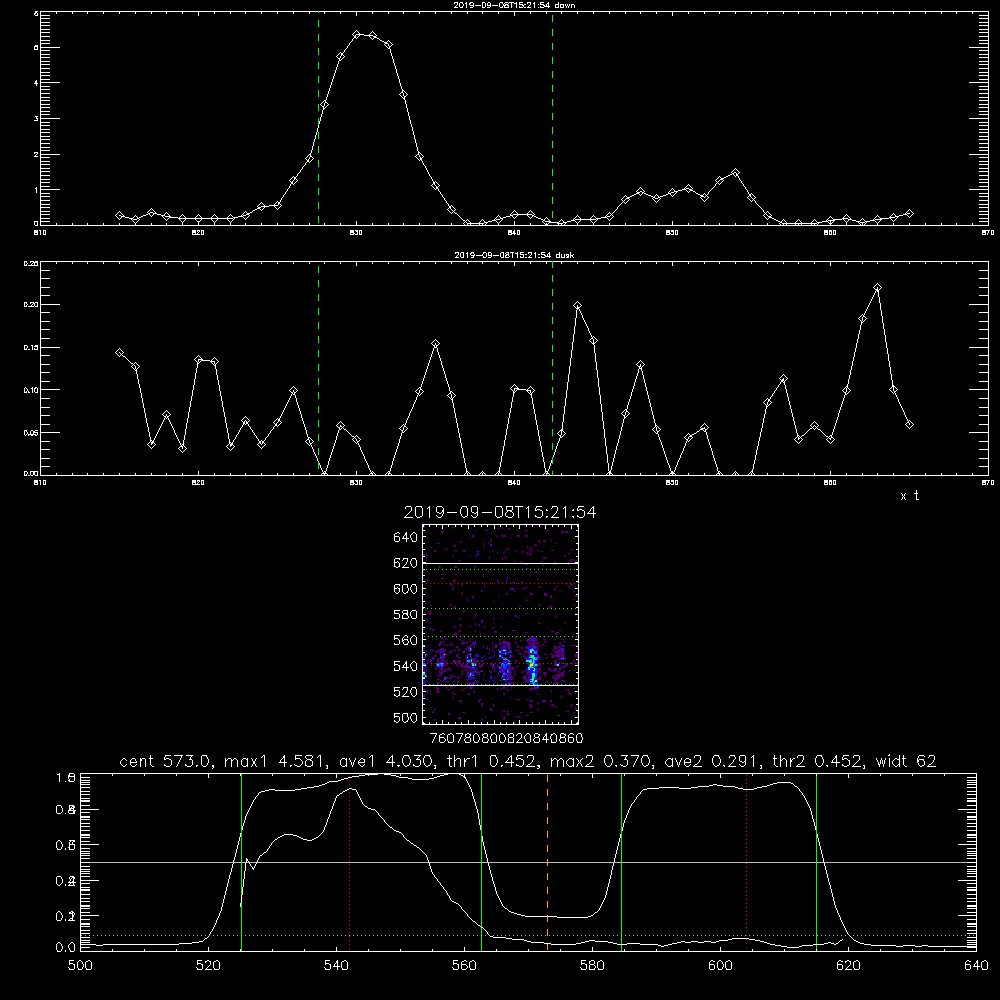Click the '520' y-axis label of the spectrogram
The height and width of the screenshot is (1000, 1000).
(x=406, y=692)
